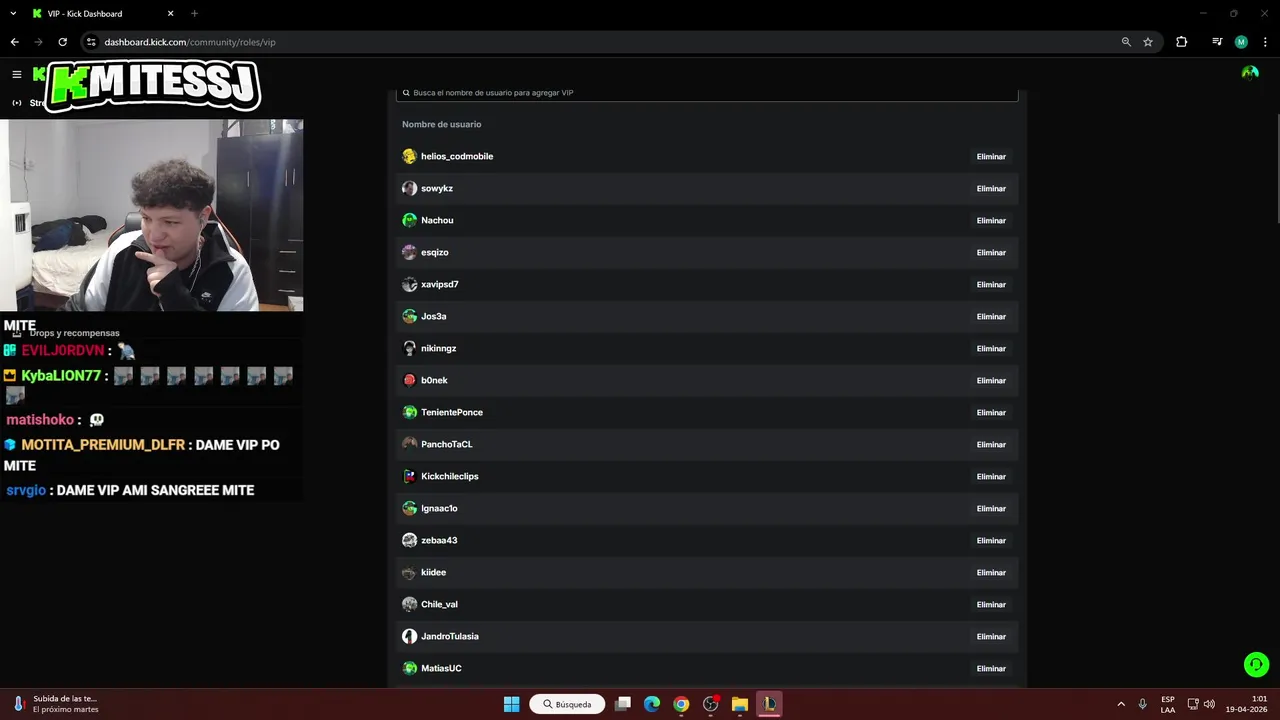Click the username zebaa43
This screenshot has width=1280, height=720.
pos(439,540)
